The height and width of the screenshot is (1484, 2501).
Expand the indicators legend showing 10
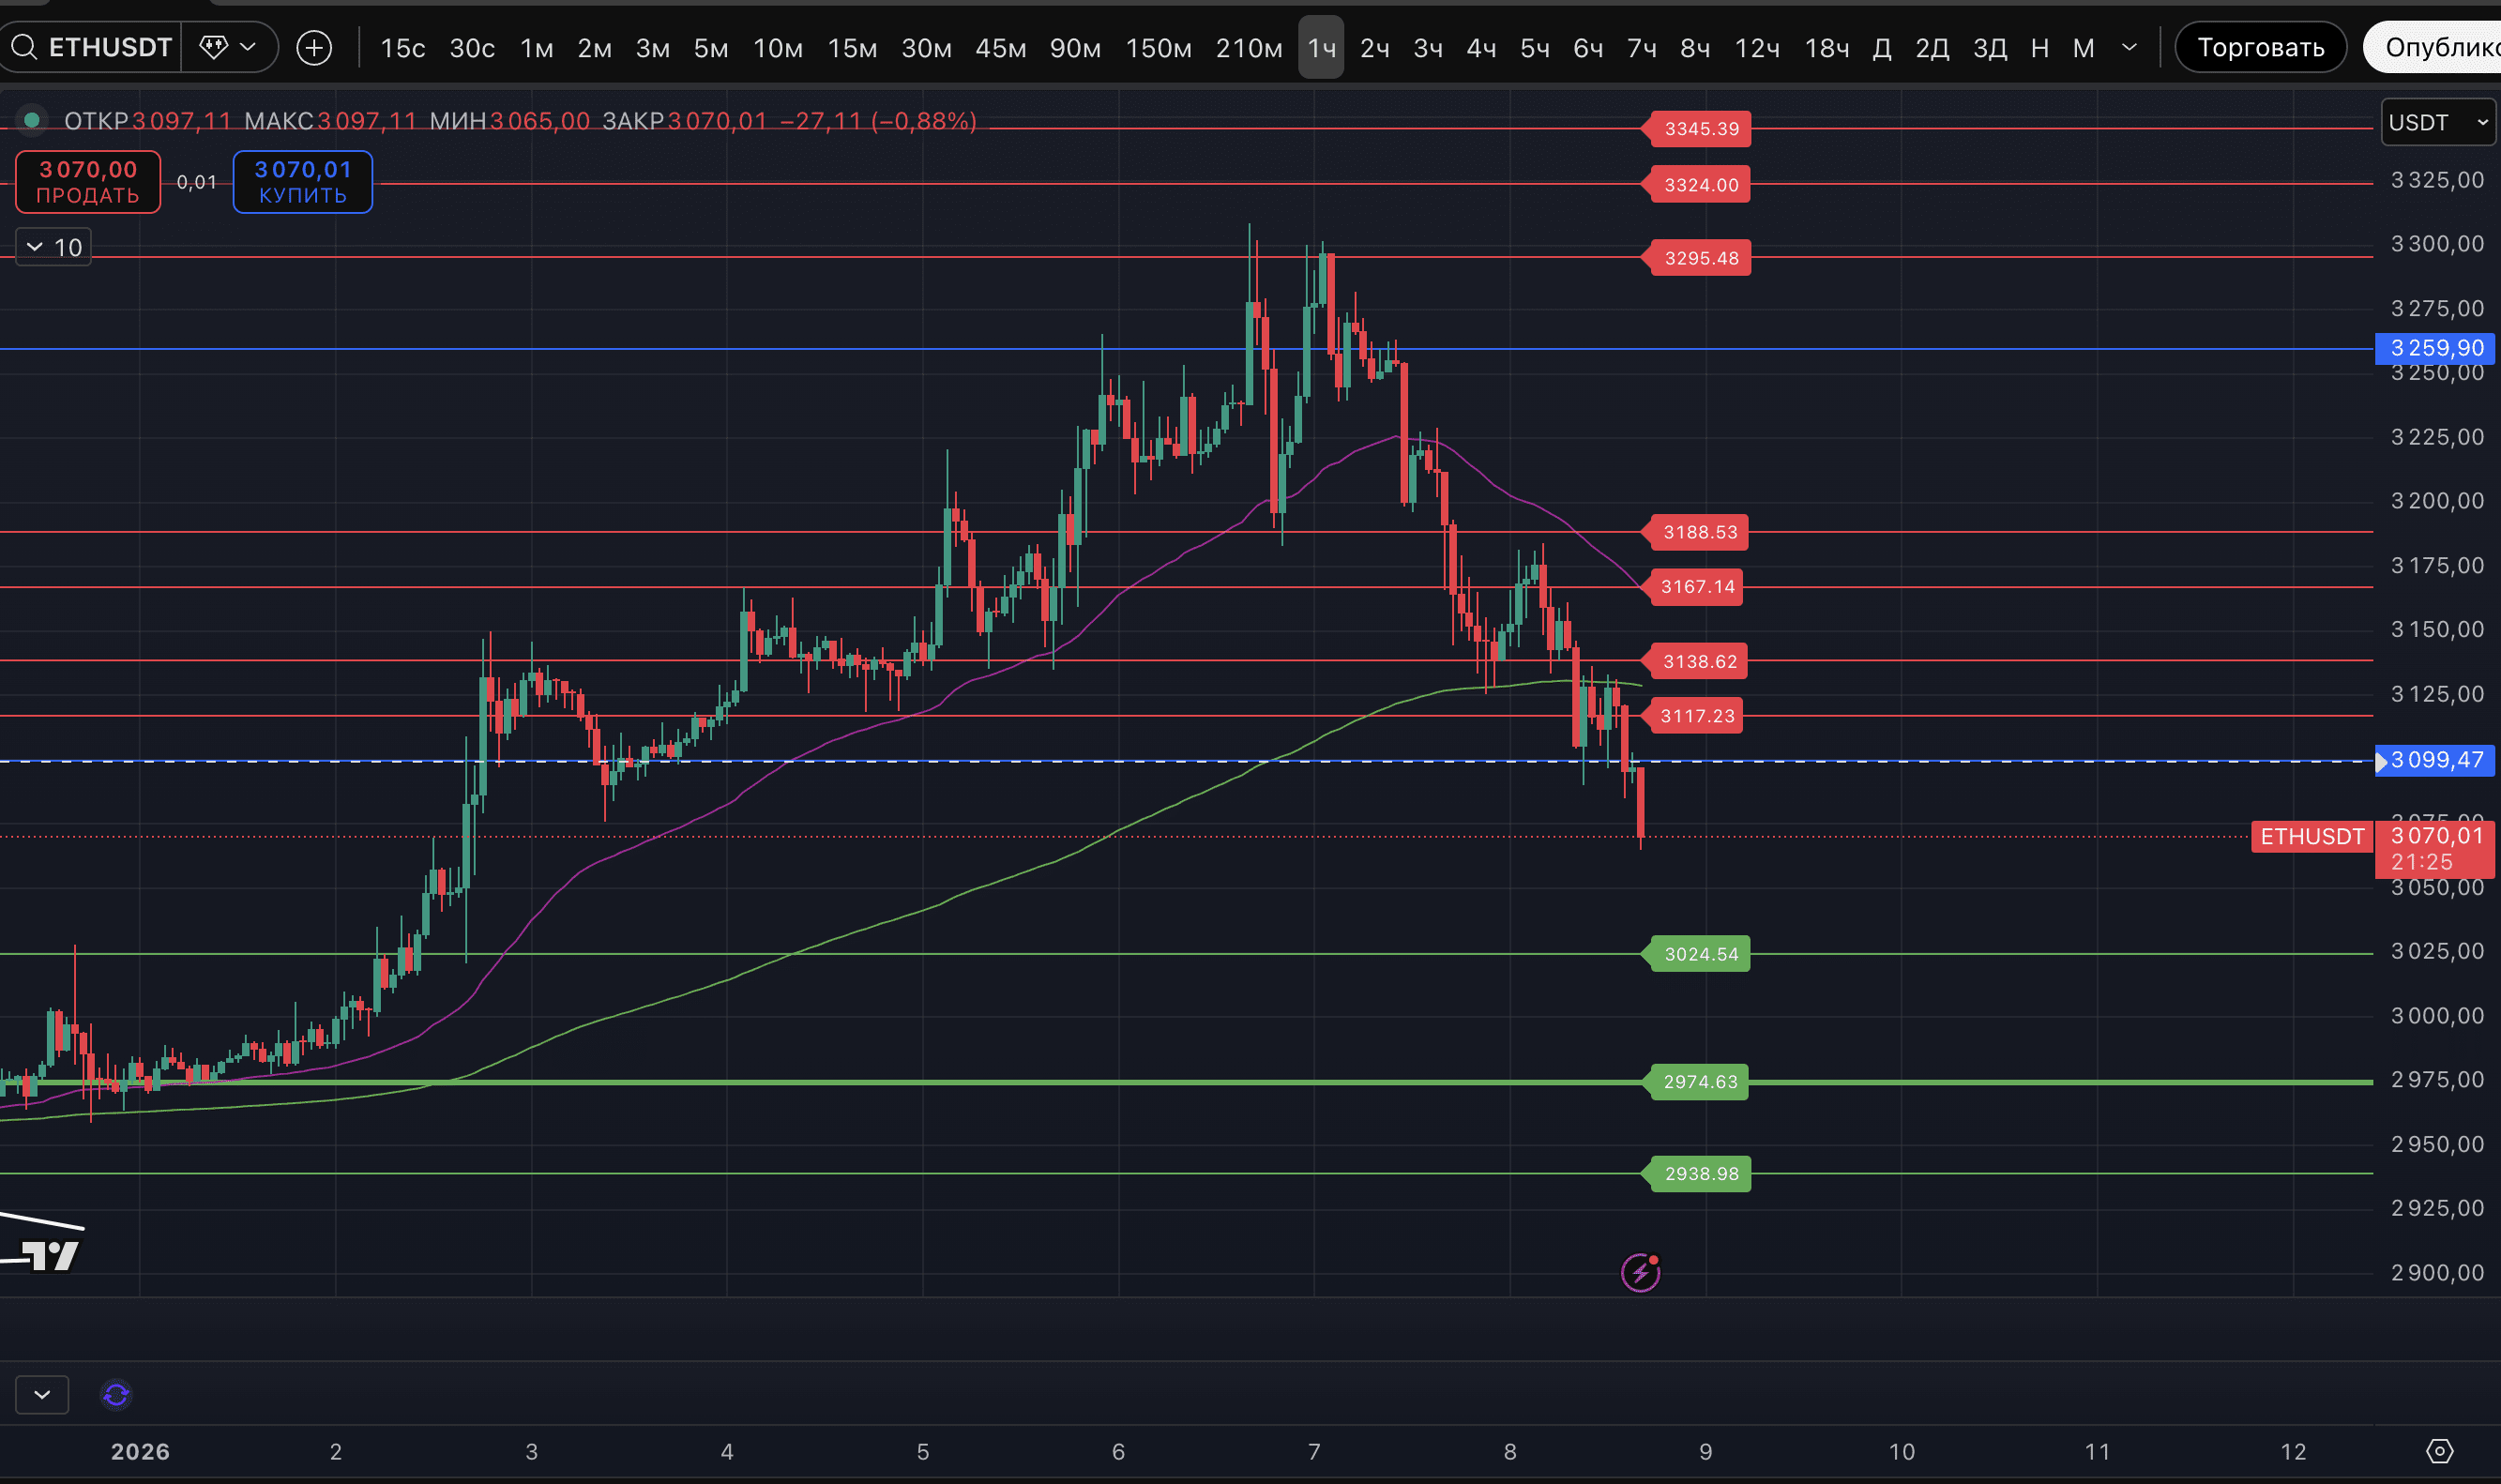coord(54,247)
